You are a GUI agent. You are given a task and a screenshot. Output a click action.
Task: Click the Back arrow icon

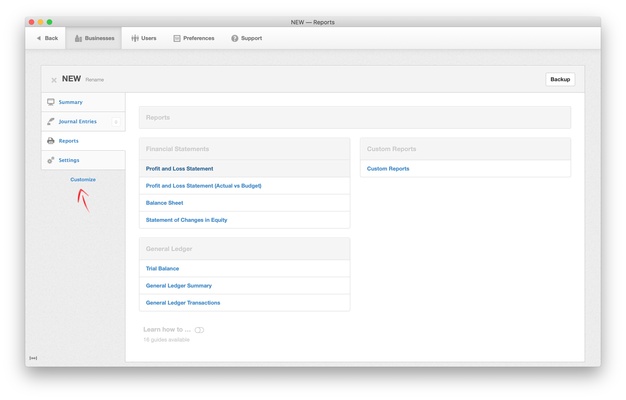(x=39, y=38)
